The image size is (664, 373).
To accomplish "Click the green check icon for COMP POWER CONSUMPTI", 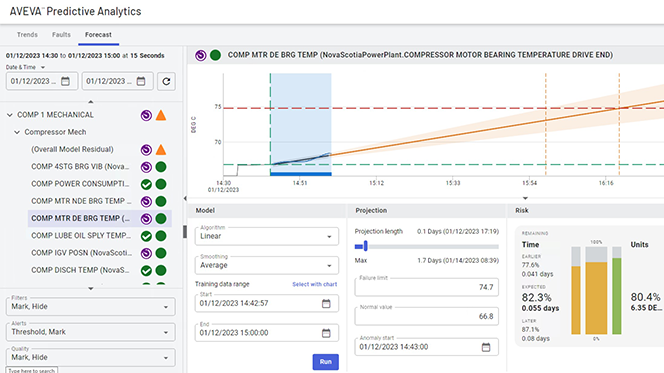I will [146, 184].
